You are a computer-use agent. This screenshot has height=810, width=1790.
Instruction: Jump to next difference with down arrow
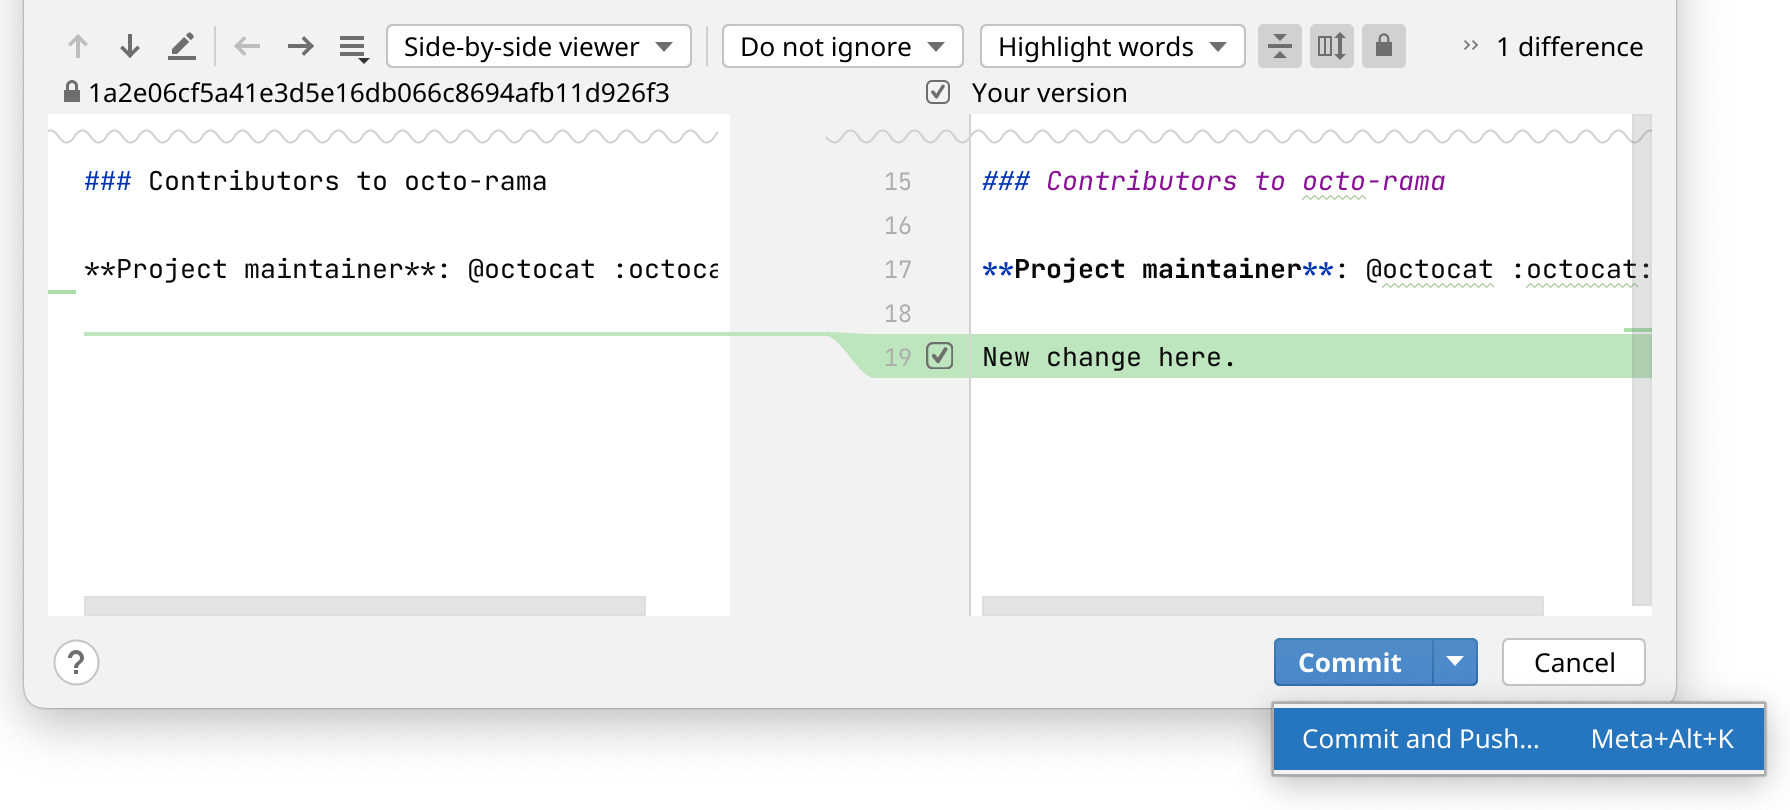[x=130, y=46]
